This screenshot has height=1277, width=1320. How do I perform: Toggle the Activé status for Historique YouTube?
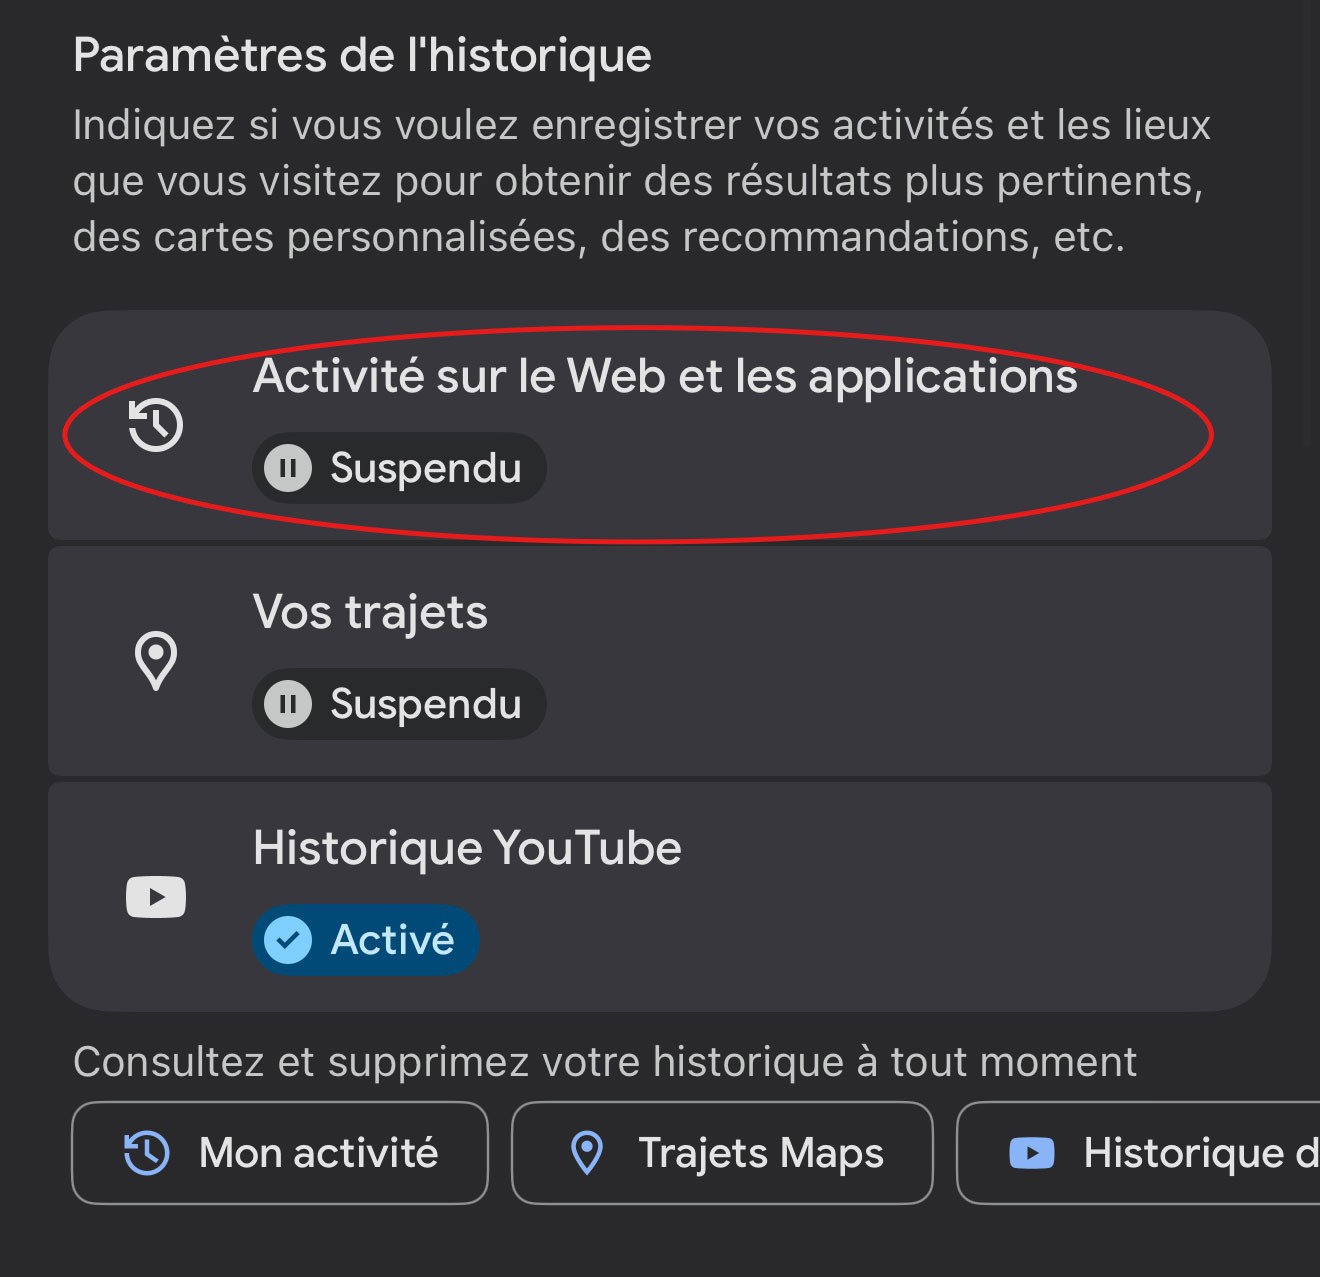[367, 940]
